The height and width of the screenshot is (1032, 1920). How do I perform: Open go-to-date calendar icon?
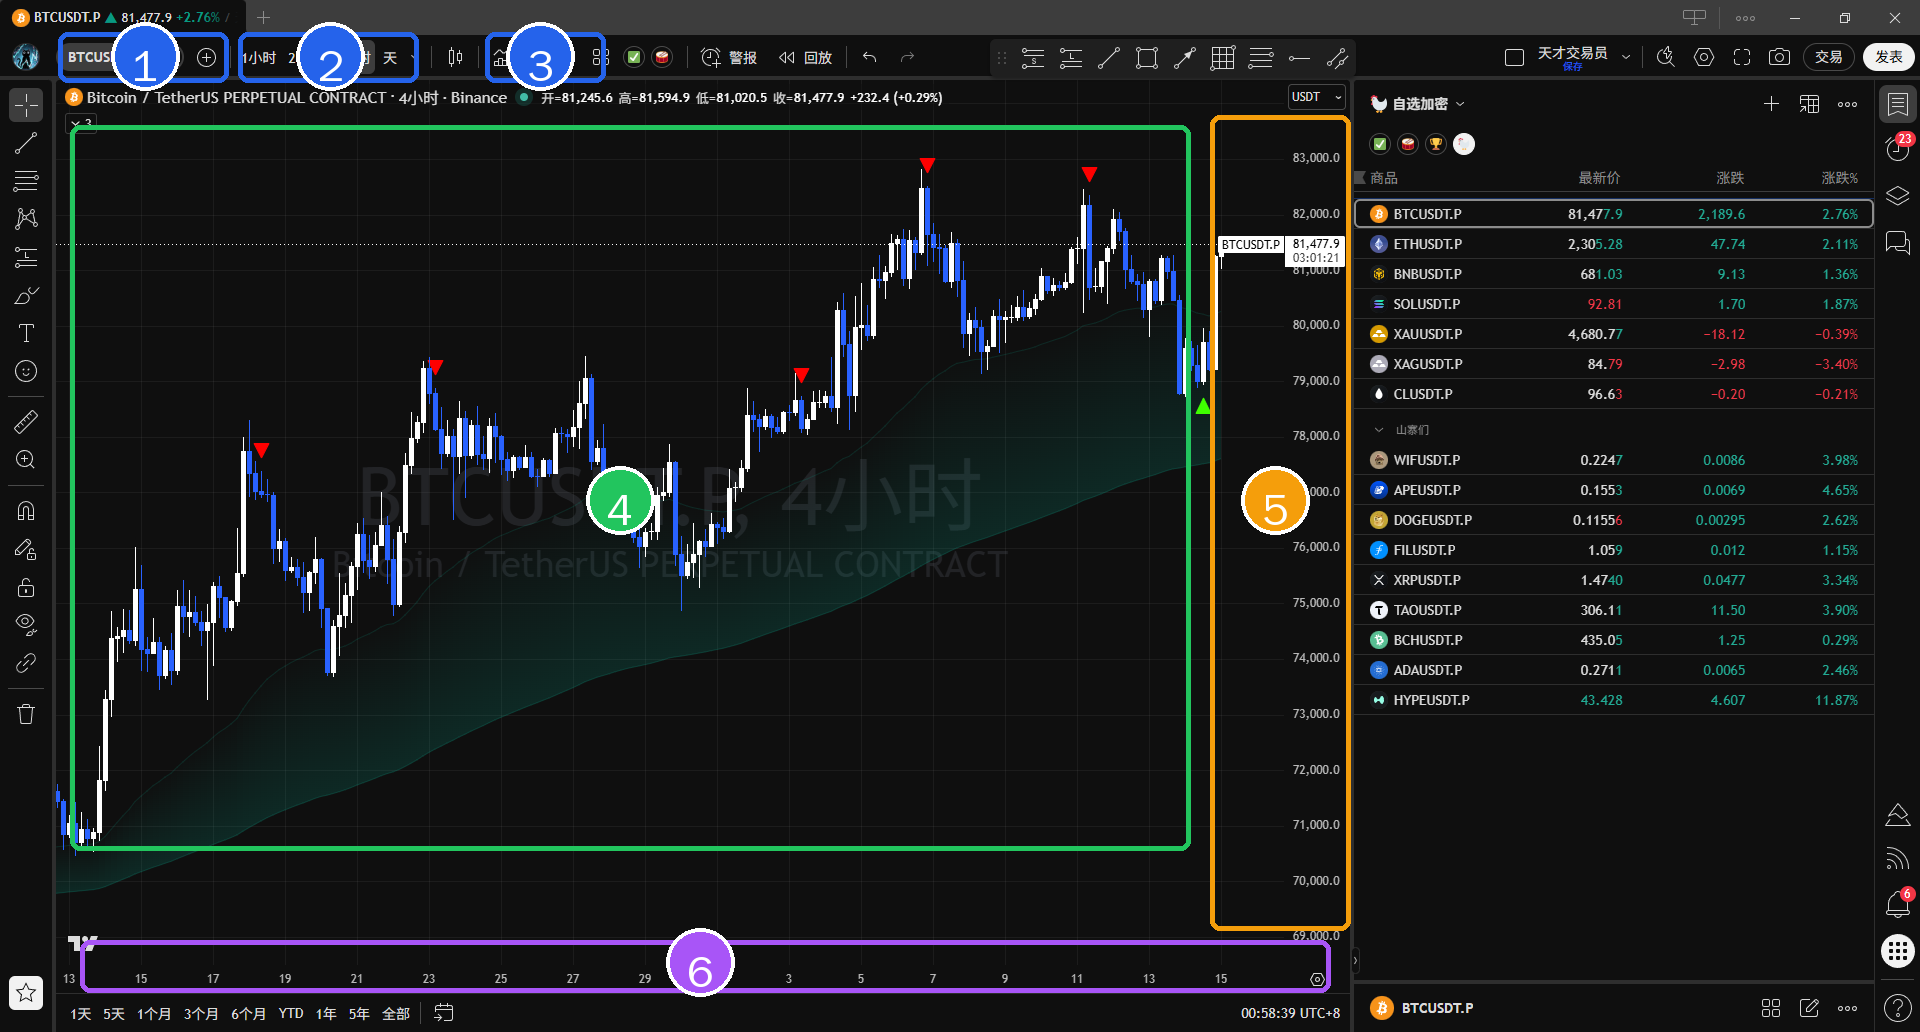coord(444,1013)
